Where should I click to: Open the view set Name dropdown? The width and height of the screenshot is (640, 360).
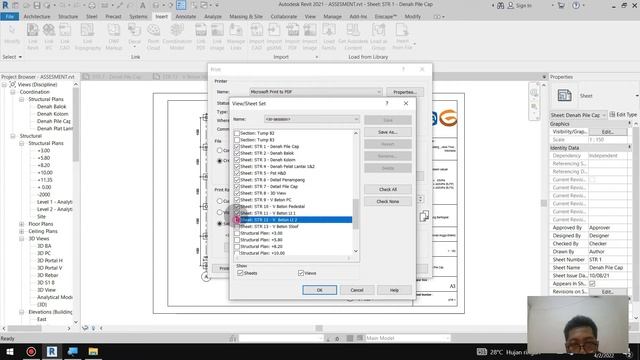[312, 119]
